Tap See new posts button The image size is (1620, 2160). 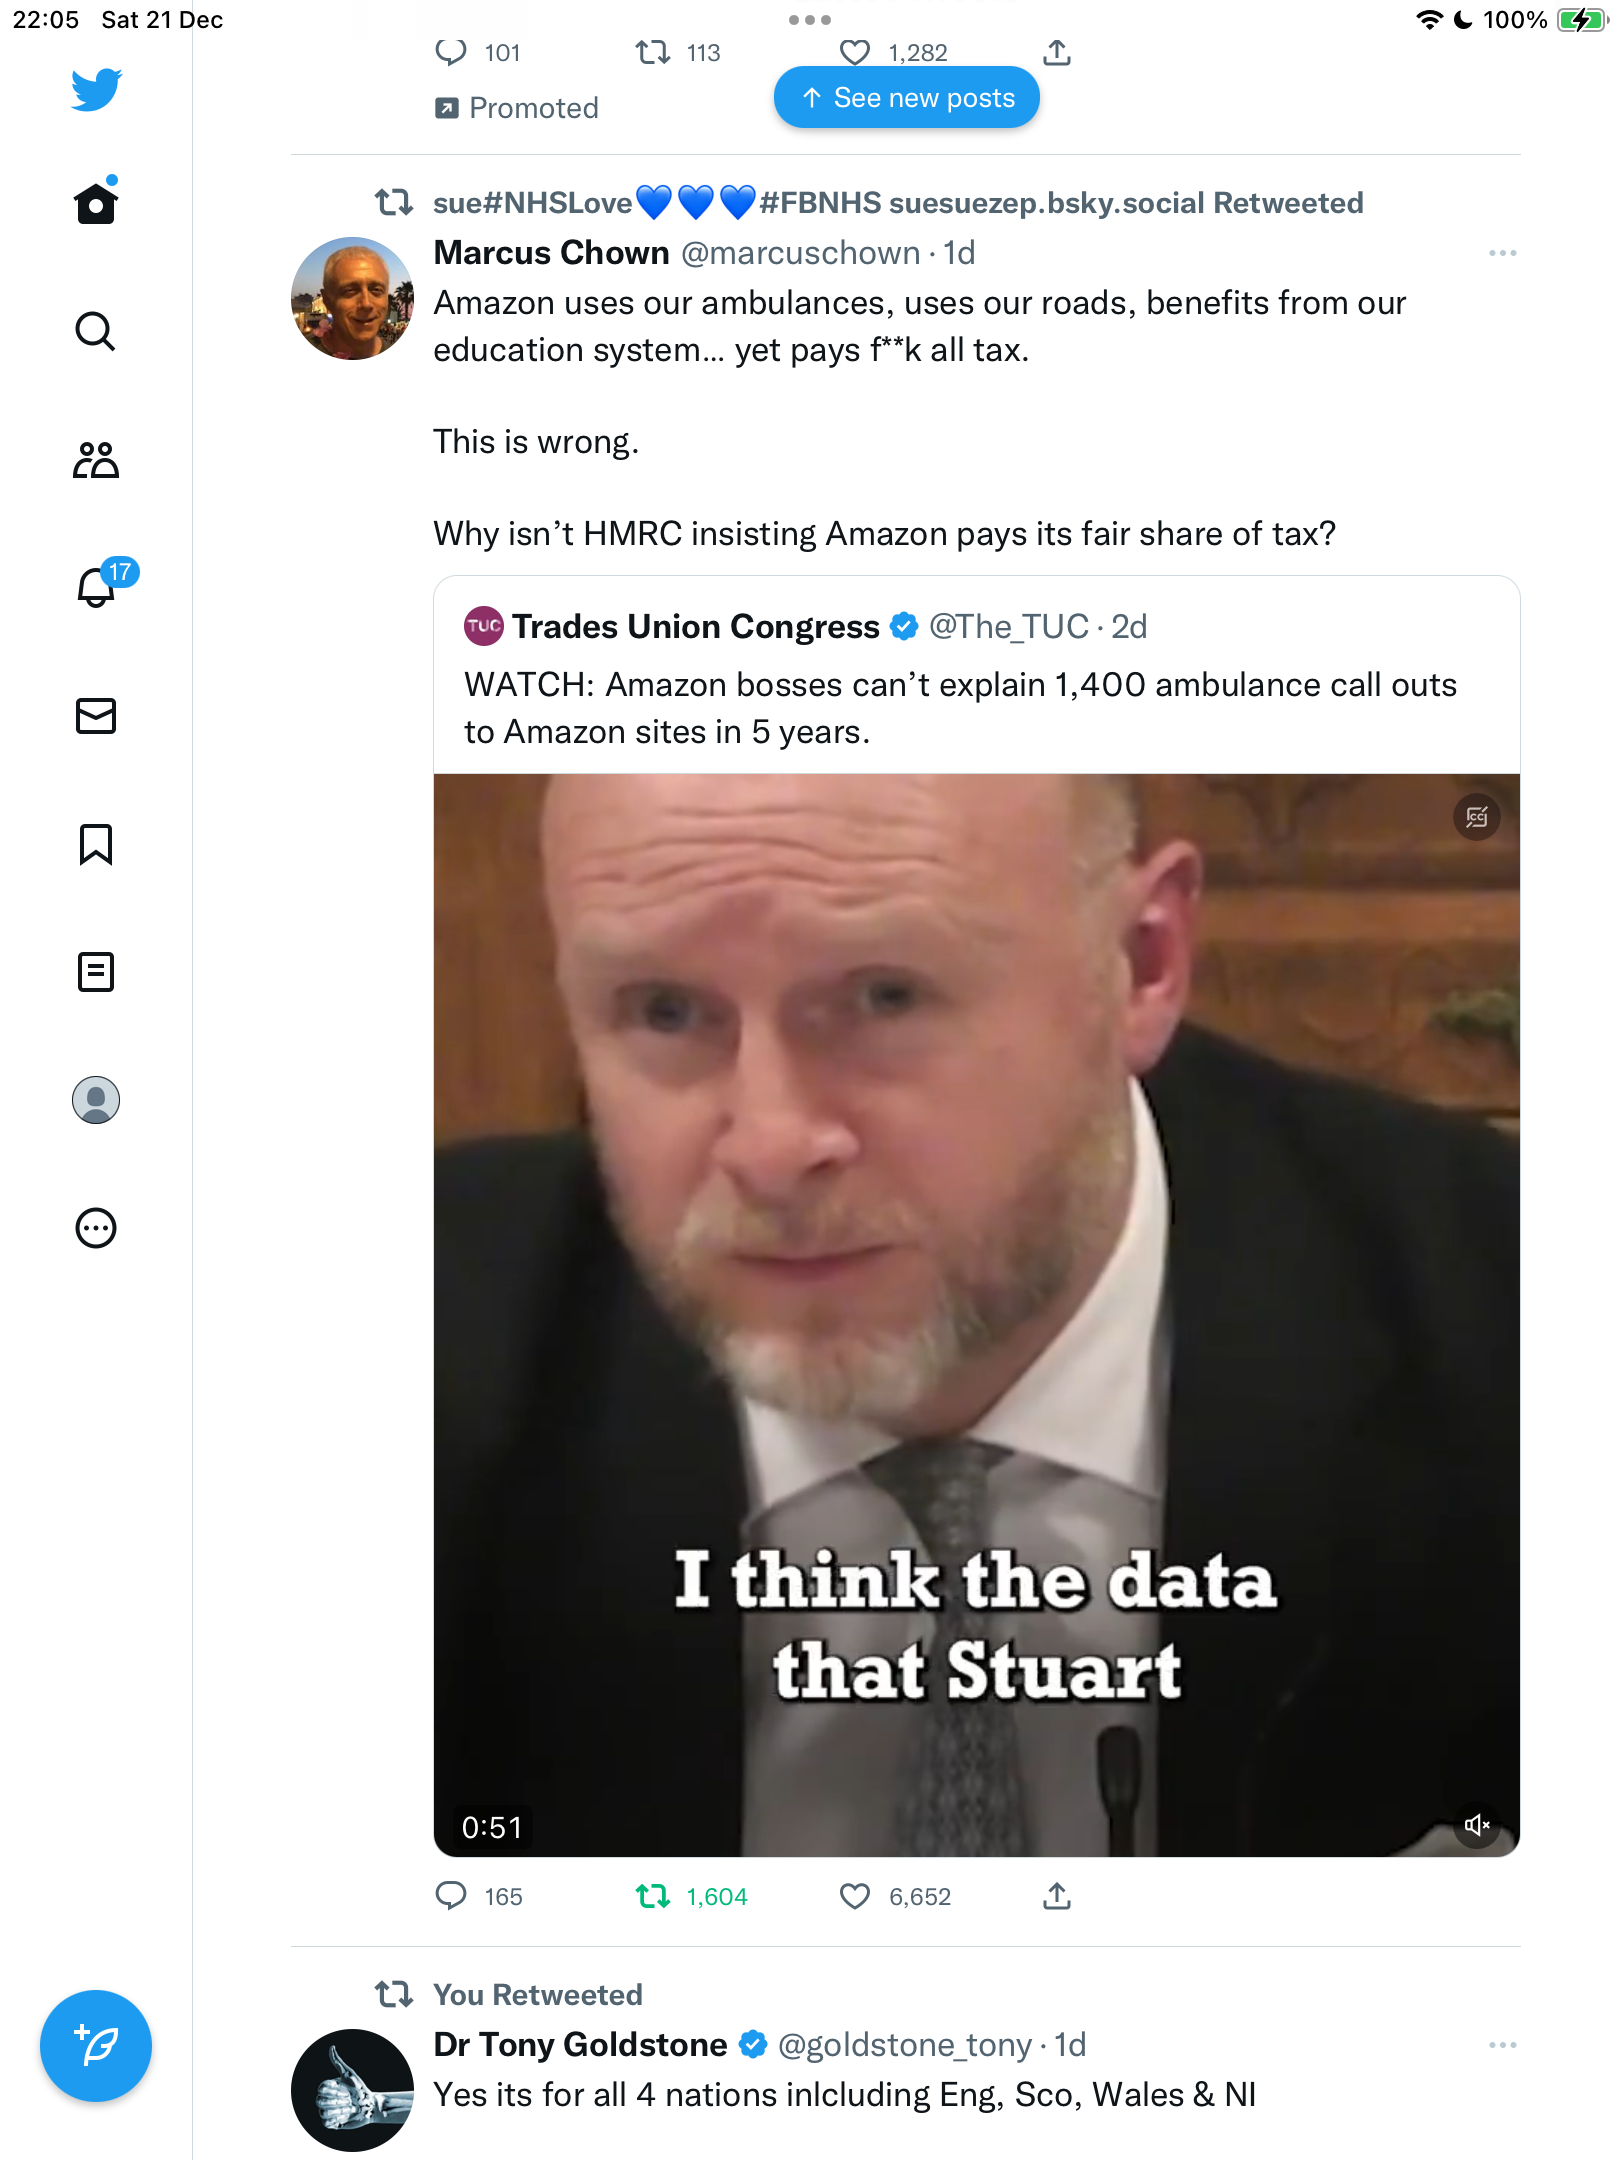907,98
